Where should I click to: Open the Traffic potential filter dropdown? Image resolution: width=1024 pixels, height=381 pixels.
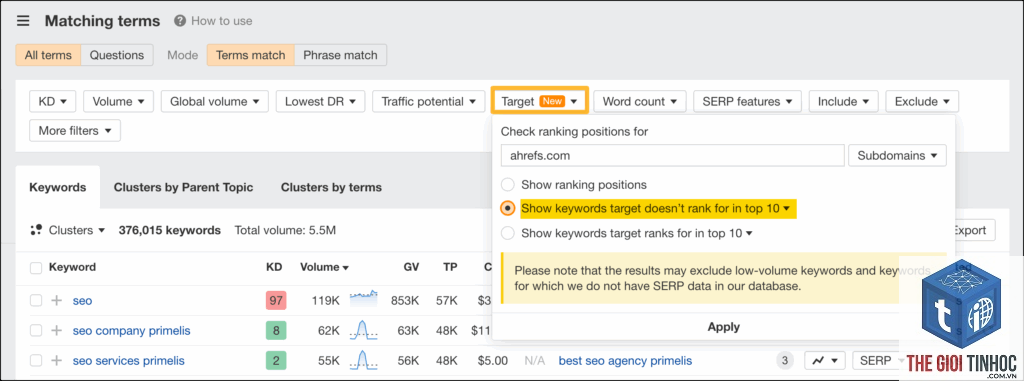coord(428,101)
